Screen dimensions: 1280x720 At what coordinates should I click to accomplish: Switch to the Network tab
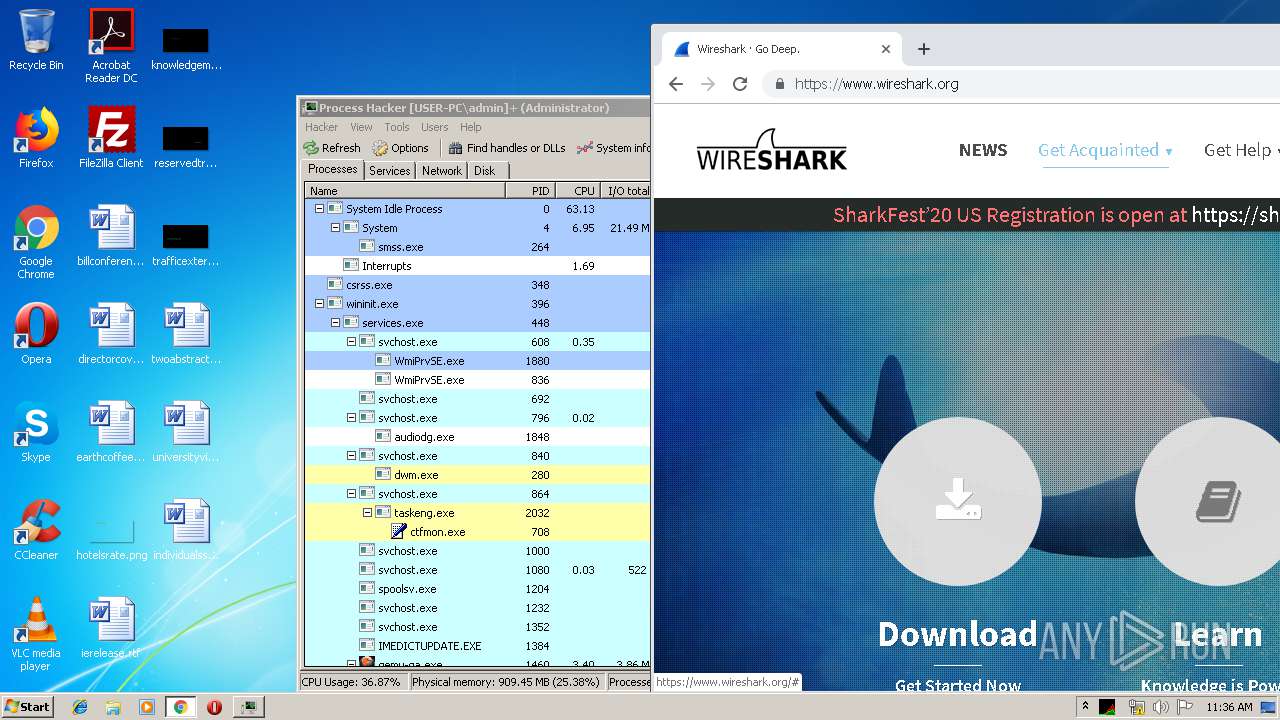pyautogui.click(x=442, y=171)
